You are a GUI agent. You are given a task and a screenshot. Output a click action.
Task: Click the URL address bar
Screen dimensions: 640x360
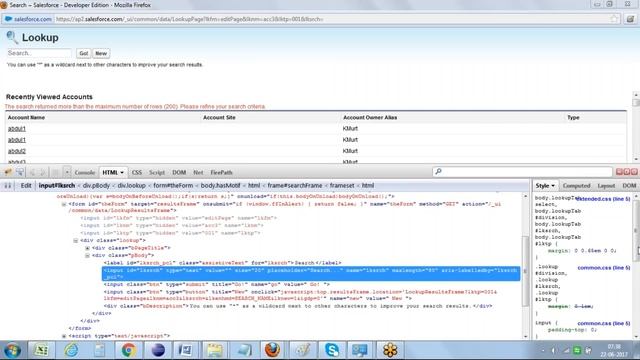pyautogui.click(x=331, y=19)
